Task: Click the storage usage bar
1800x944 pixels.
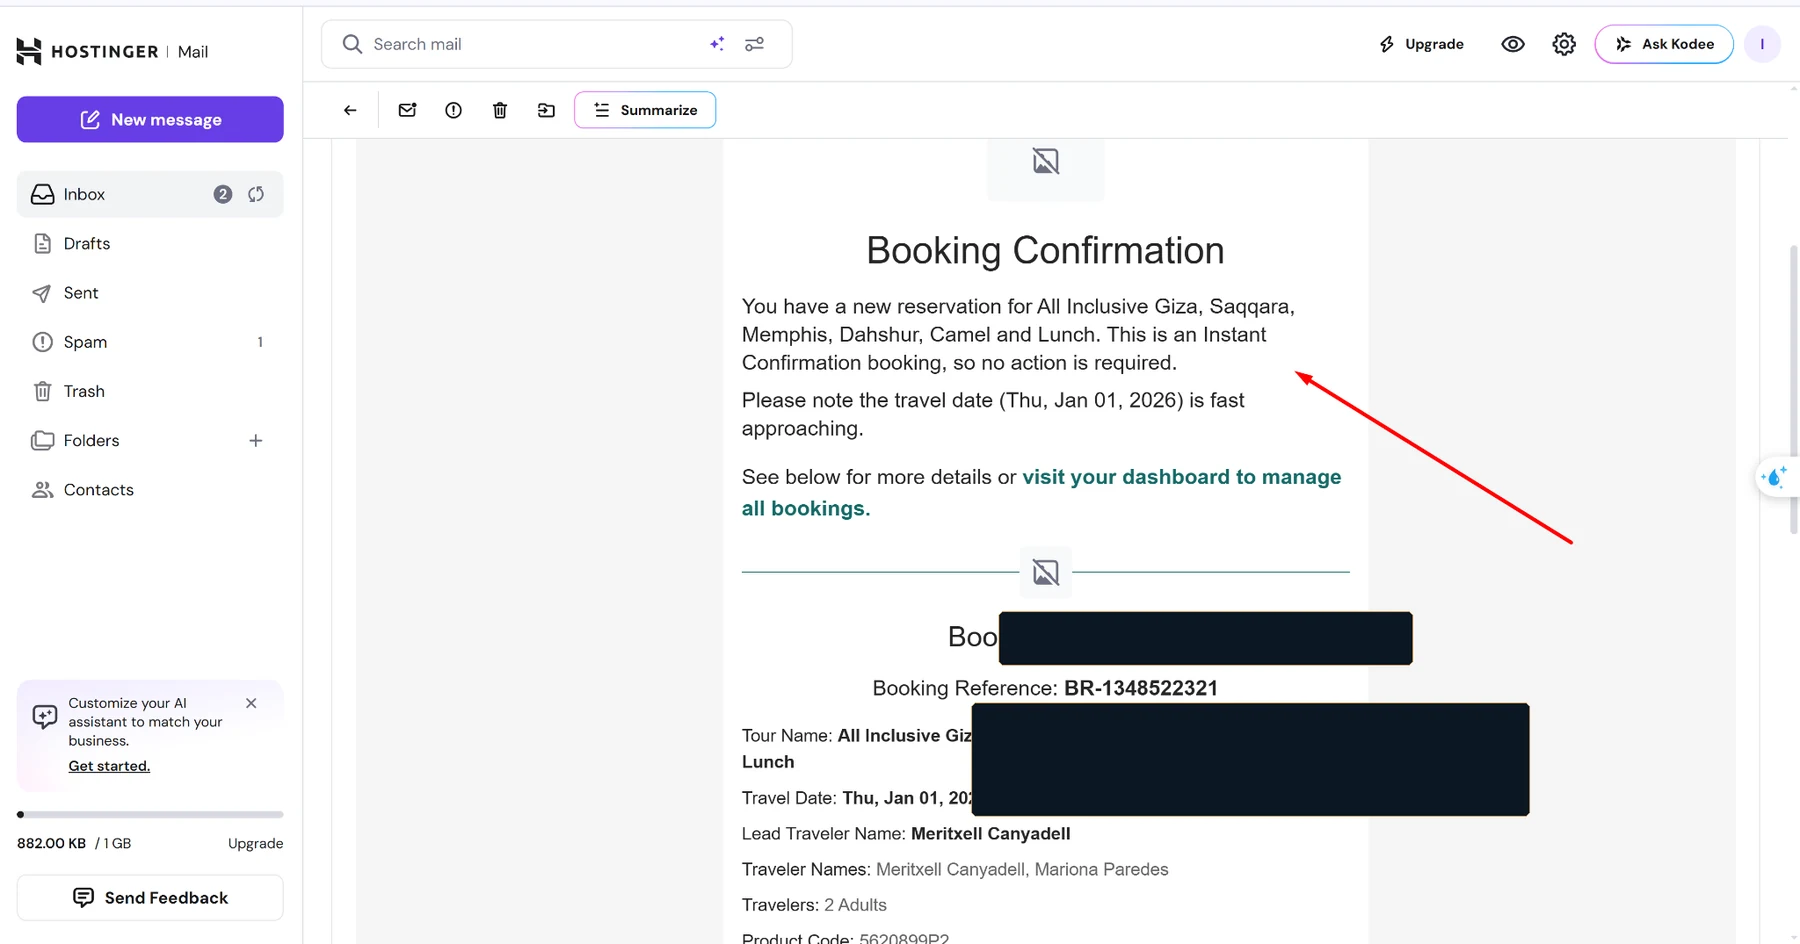Action: point(150,815)
